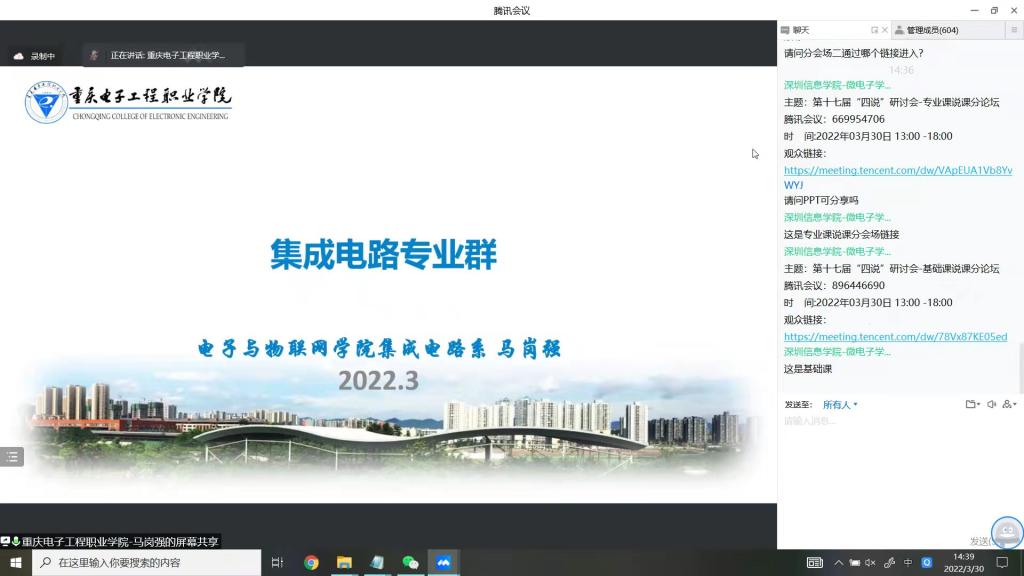Open the first meeting.tencent.com audience link
Image resolution: width=1024 pixels, height=576 pixels.
(897, 171)
